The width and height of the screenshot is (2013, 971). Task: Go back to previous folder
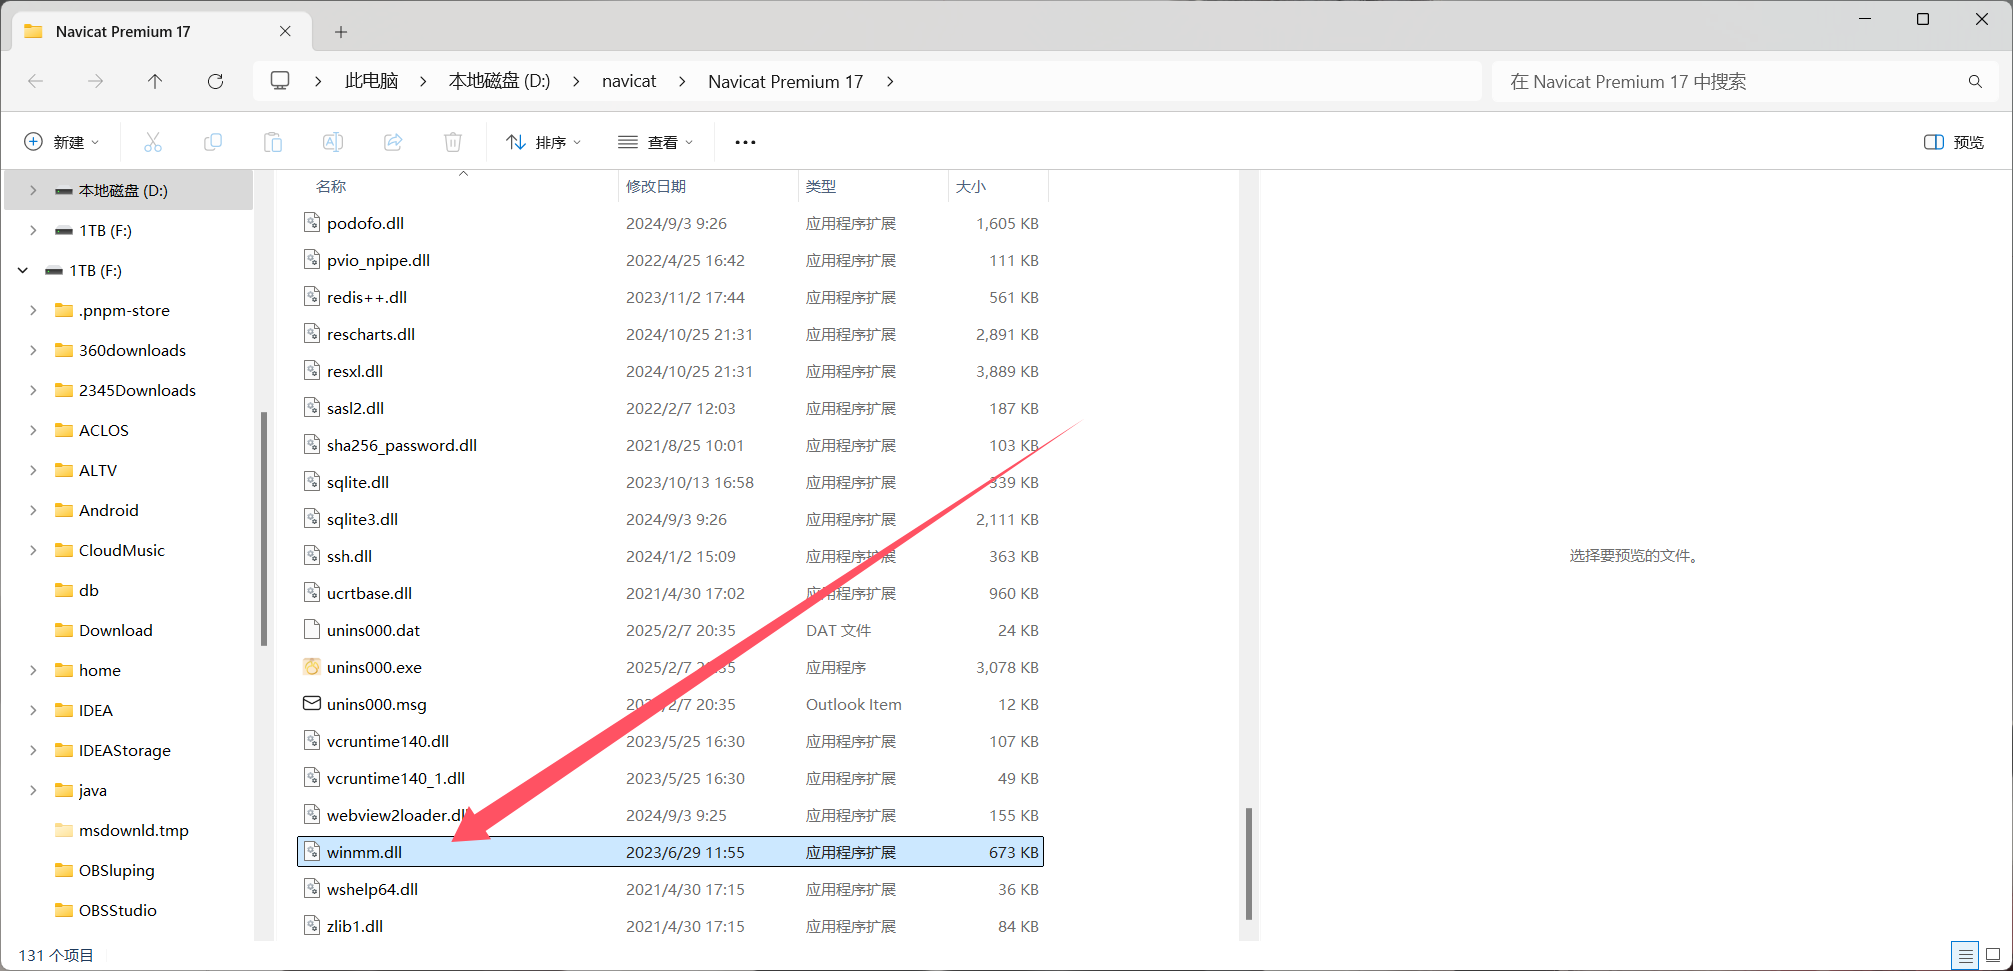click(36, 81)
